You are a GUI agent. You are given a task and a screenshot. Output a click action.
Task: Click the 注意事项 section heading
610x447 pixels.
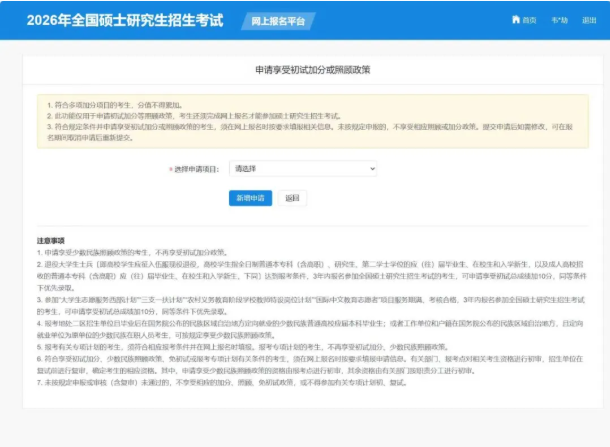coord(50,242)
